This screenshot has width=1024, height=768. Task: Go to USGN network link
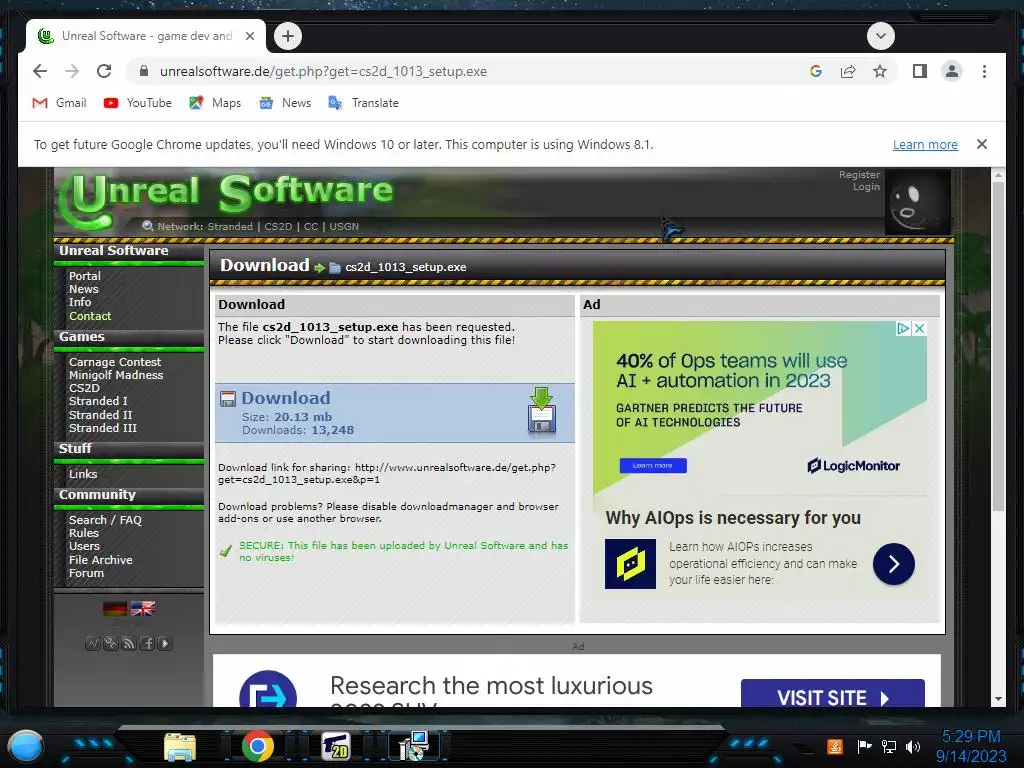click(344, 226)
